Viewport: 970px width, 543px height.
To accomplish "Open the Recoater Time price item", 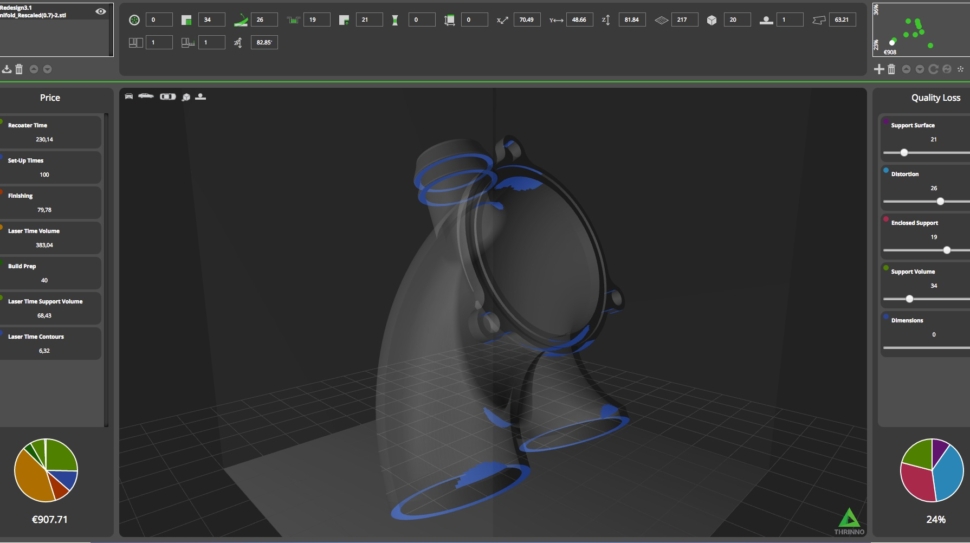I will click(52, 132).
